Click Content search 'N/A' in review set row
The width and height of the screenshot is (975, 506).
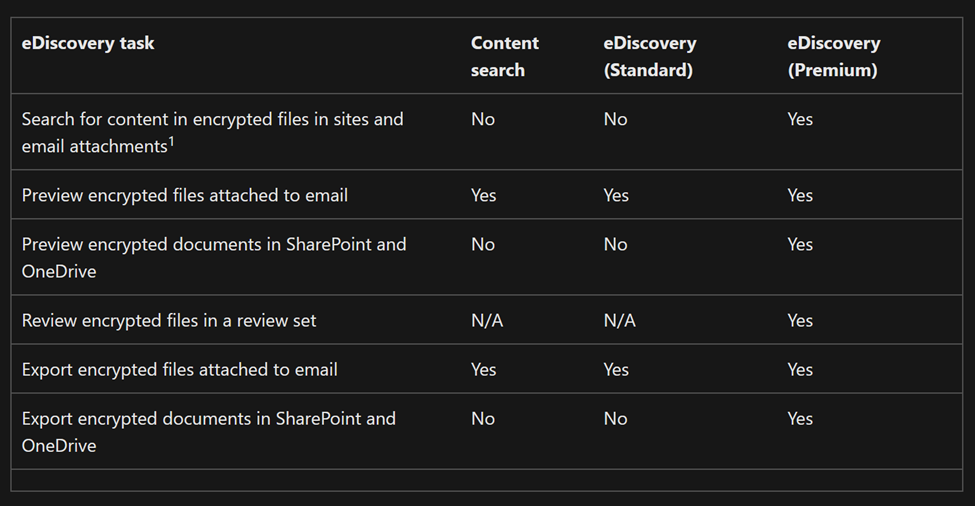click(487, 321)
